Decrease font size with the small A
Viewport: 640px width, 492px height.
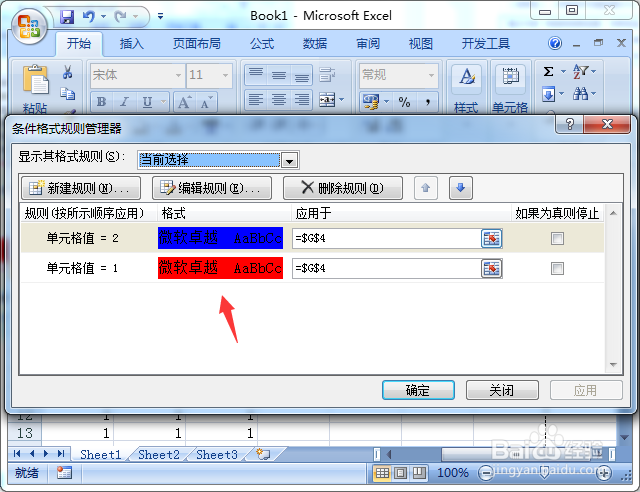click(206, 102)
